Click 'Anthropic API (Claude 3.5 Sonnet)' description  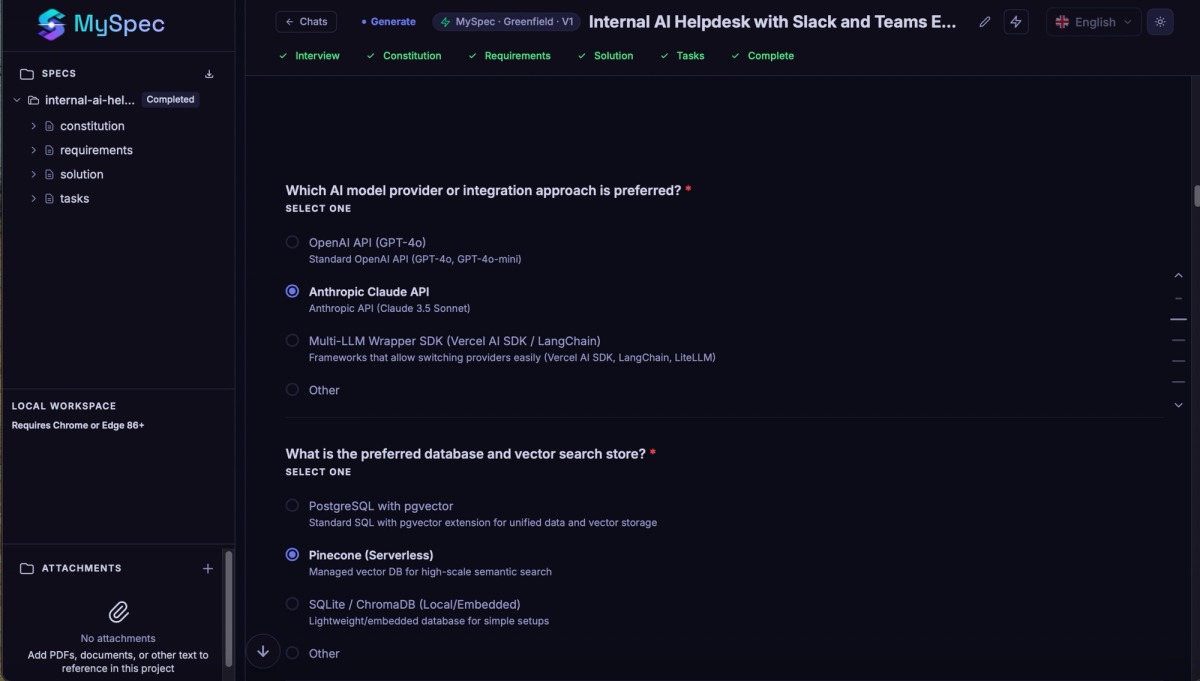(389, 308)
